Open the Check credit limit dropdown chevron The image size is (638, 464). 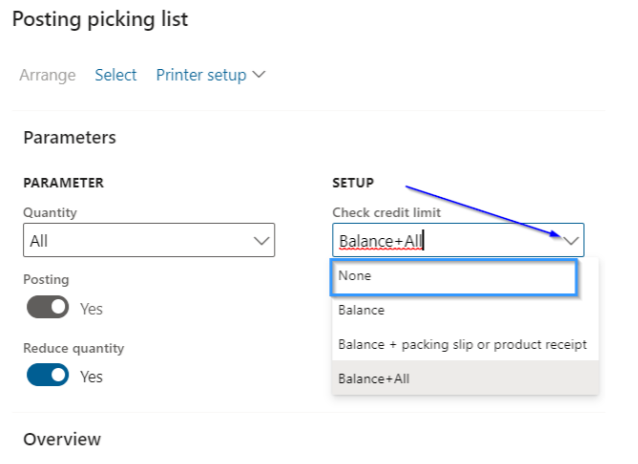pyautogui.click(x=571, y=241)
